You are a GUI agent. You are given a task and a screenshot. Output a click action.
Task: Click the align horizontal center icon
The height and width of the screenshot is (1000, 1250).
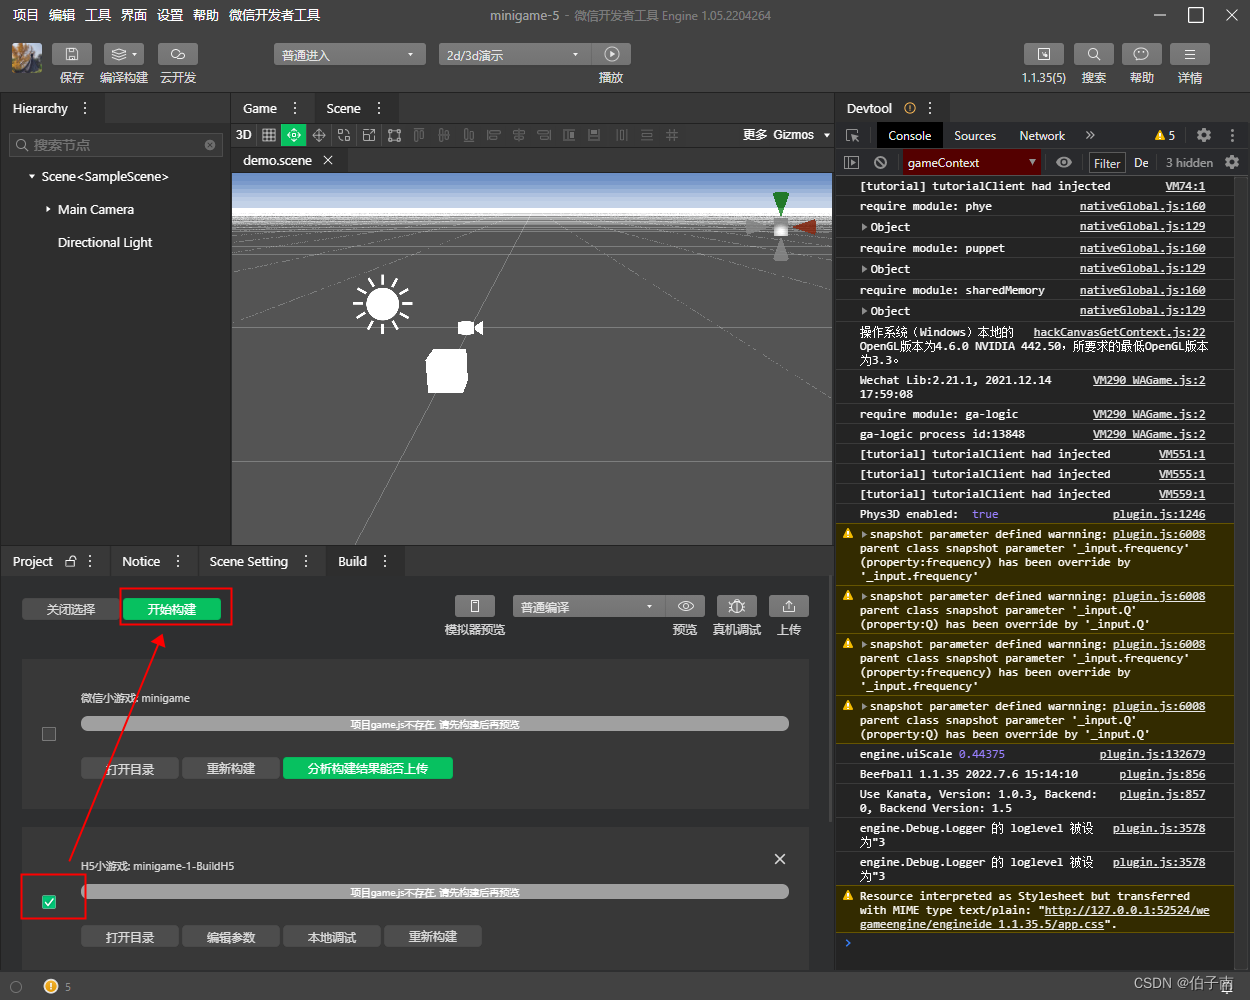(519, 135)
